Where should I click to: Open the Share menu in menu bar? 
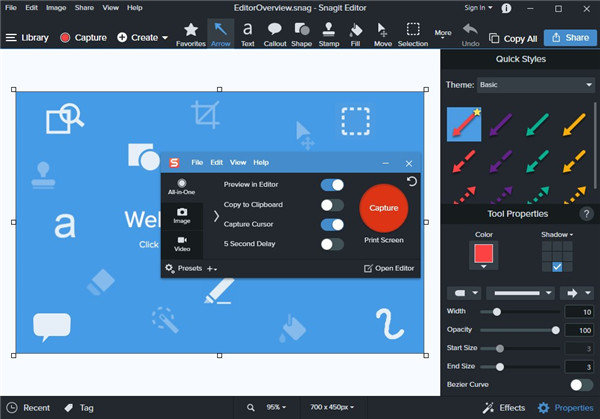[x=84, y=8]
